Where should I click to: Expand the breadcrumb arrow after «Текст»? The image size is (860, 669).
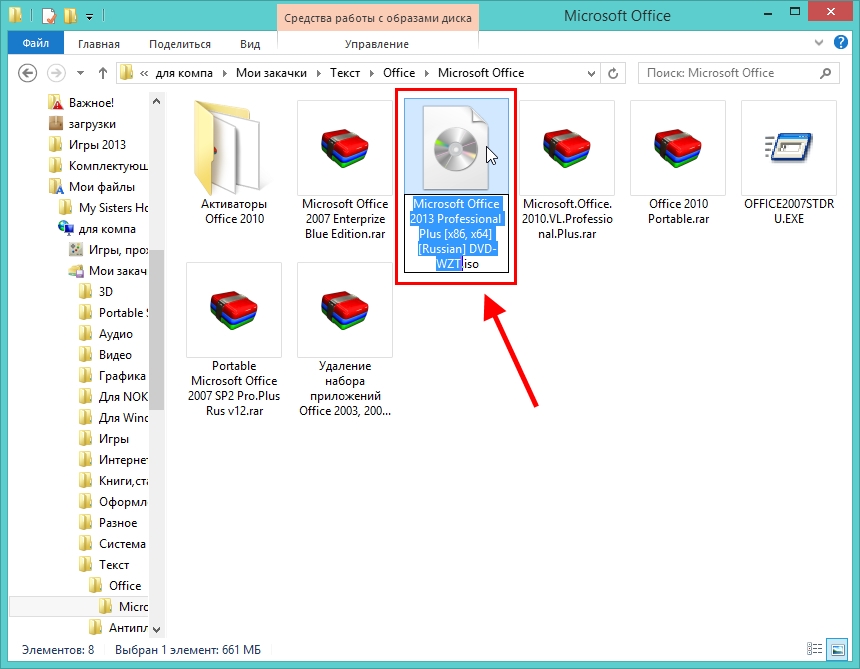(x=372, y=73)
